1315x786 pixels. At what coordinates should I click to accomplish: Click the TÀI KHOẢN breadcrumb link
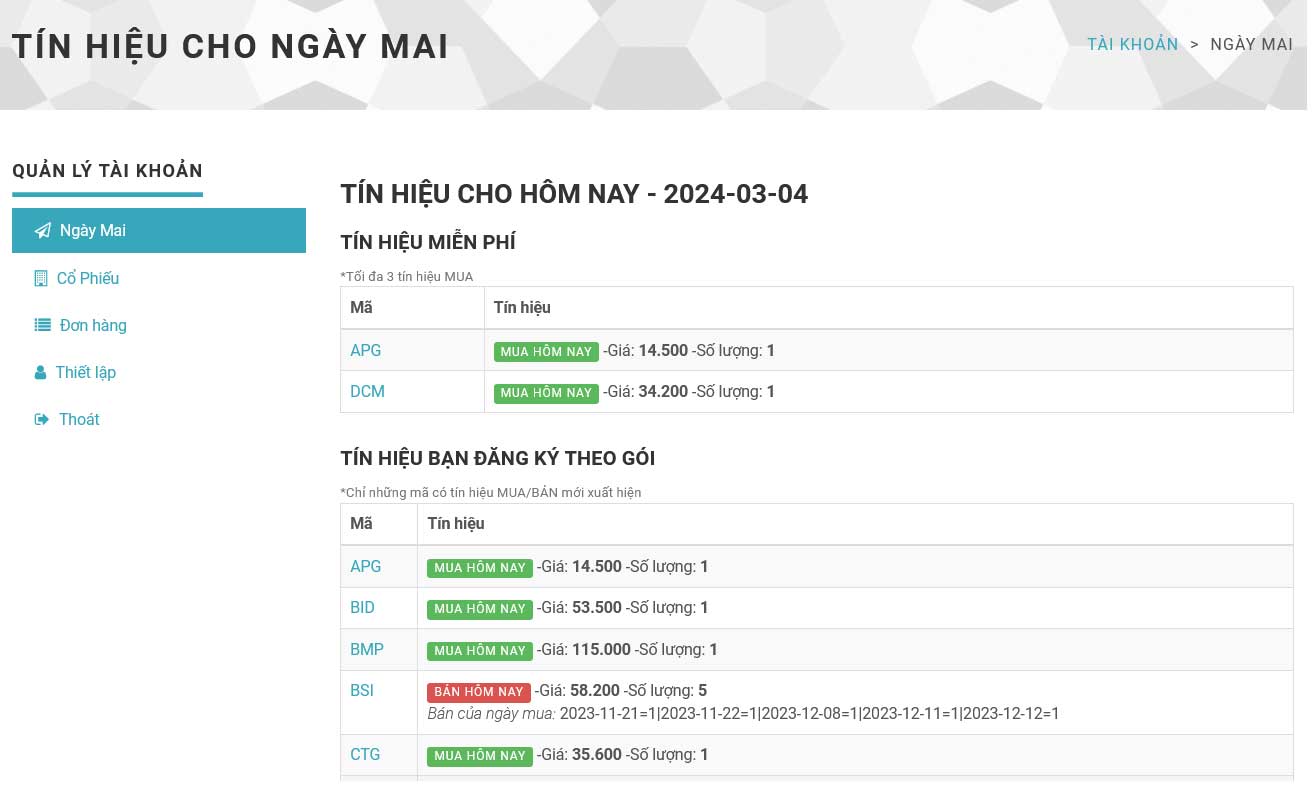1133,44
